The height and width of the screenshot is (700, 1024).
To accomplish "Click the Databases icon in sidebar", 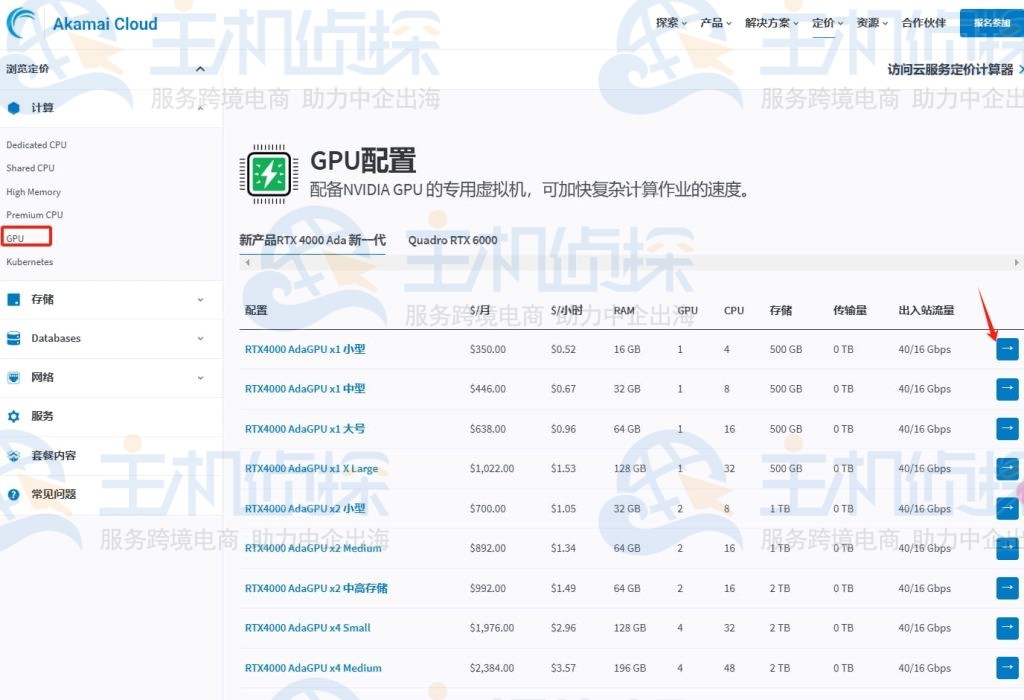I will pos(14,338).
